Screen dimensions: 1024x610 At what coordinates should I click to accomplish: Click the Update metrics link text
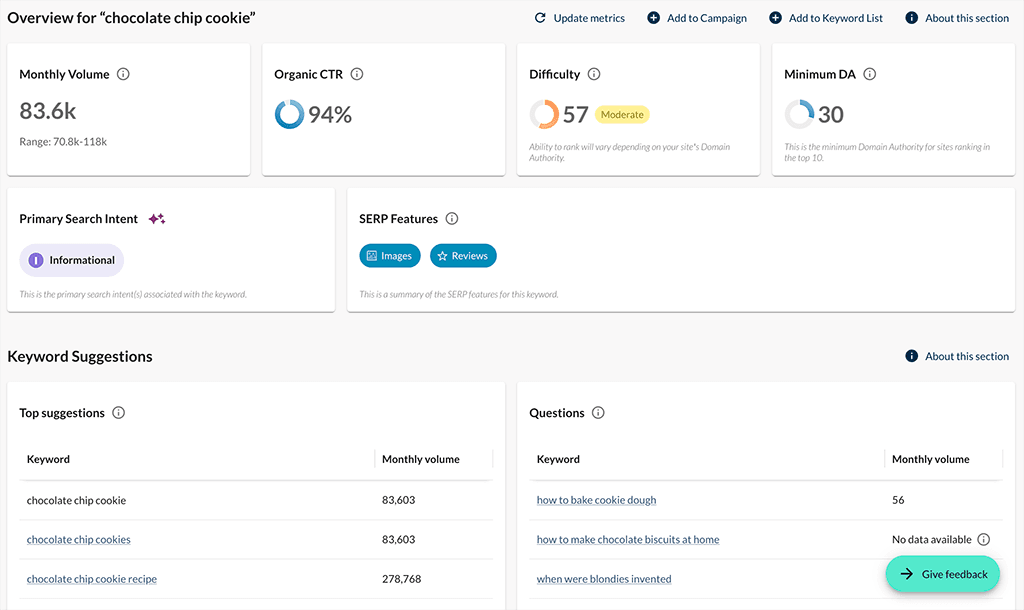pyautogui.click(x=589, y=18)
